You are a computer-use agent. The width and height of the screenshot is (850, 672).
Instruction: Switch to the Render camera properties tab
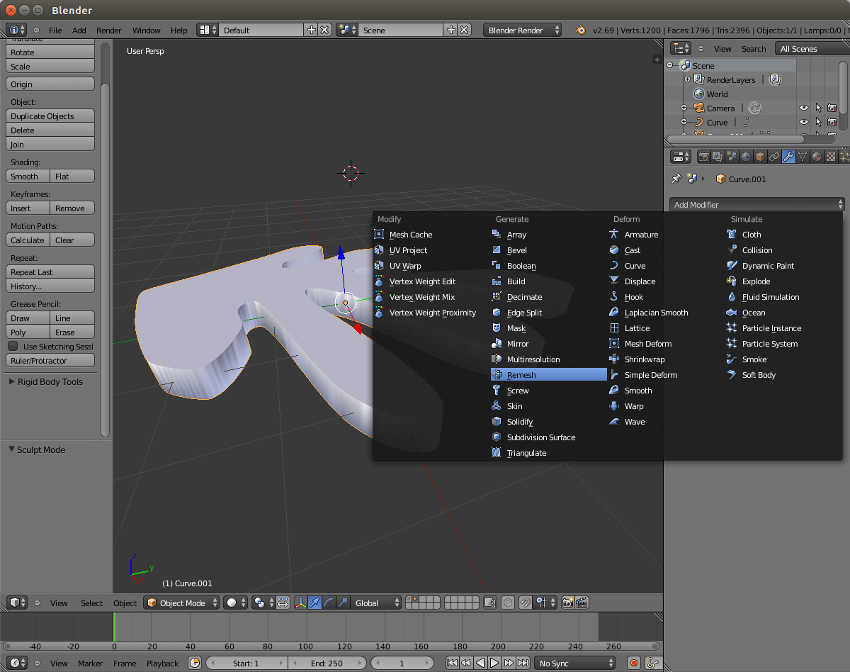tap(704, 156)
